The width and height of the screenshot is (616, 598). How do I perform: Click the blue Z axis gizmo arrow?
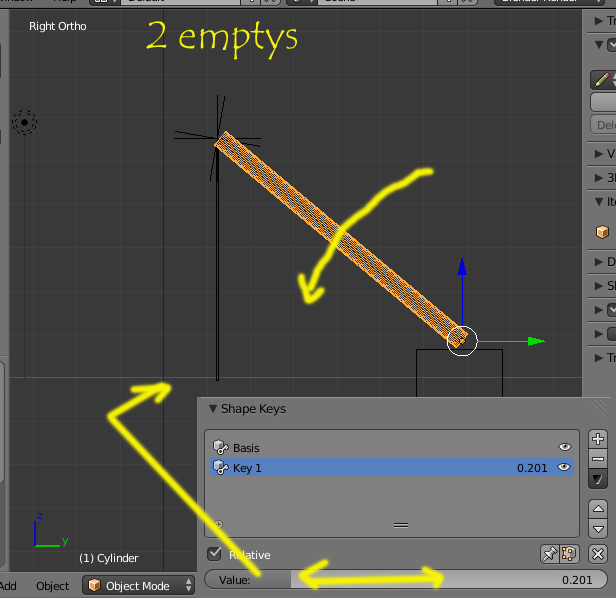[x=462, y=267]
